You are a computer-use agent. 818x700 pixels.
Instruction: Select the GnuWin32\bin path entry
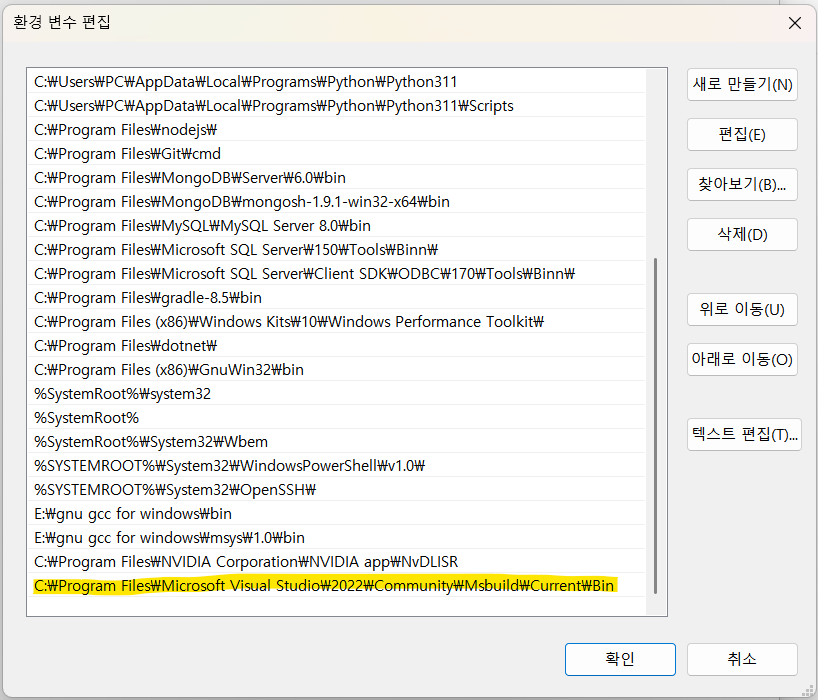(336, 370)
